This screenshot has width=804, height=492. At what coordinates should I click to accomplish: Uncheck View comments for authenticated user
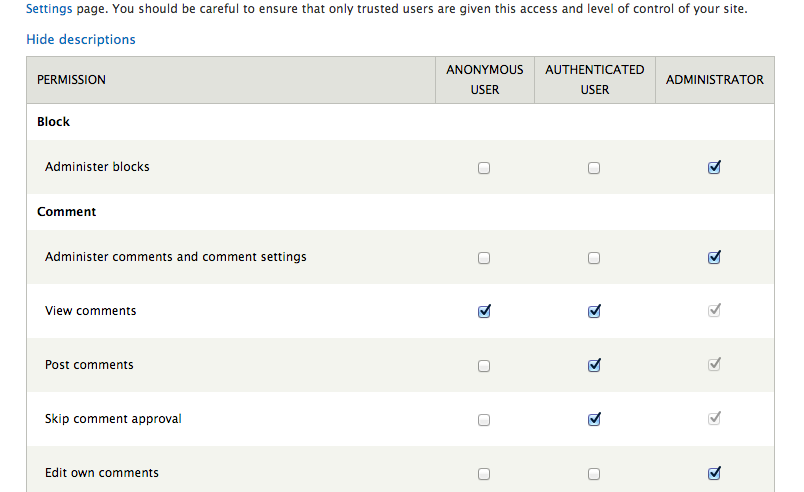click(594, 312)
